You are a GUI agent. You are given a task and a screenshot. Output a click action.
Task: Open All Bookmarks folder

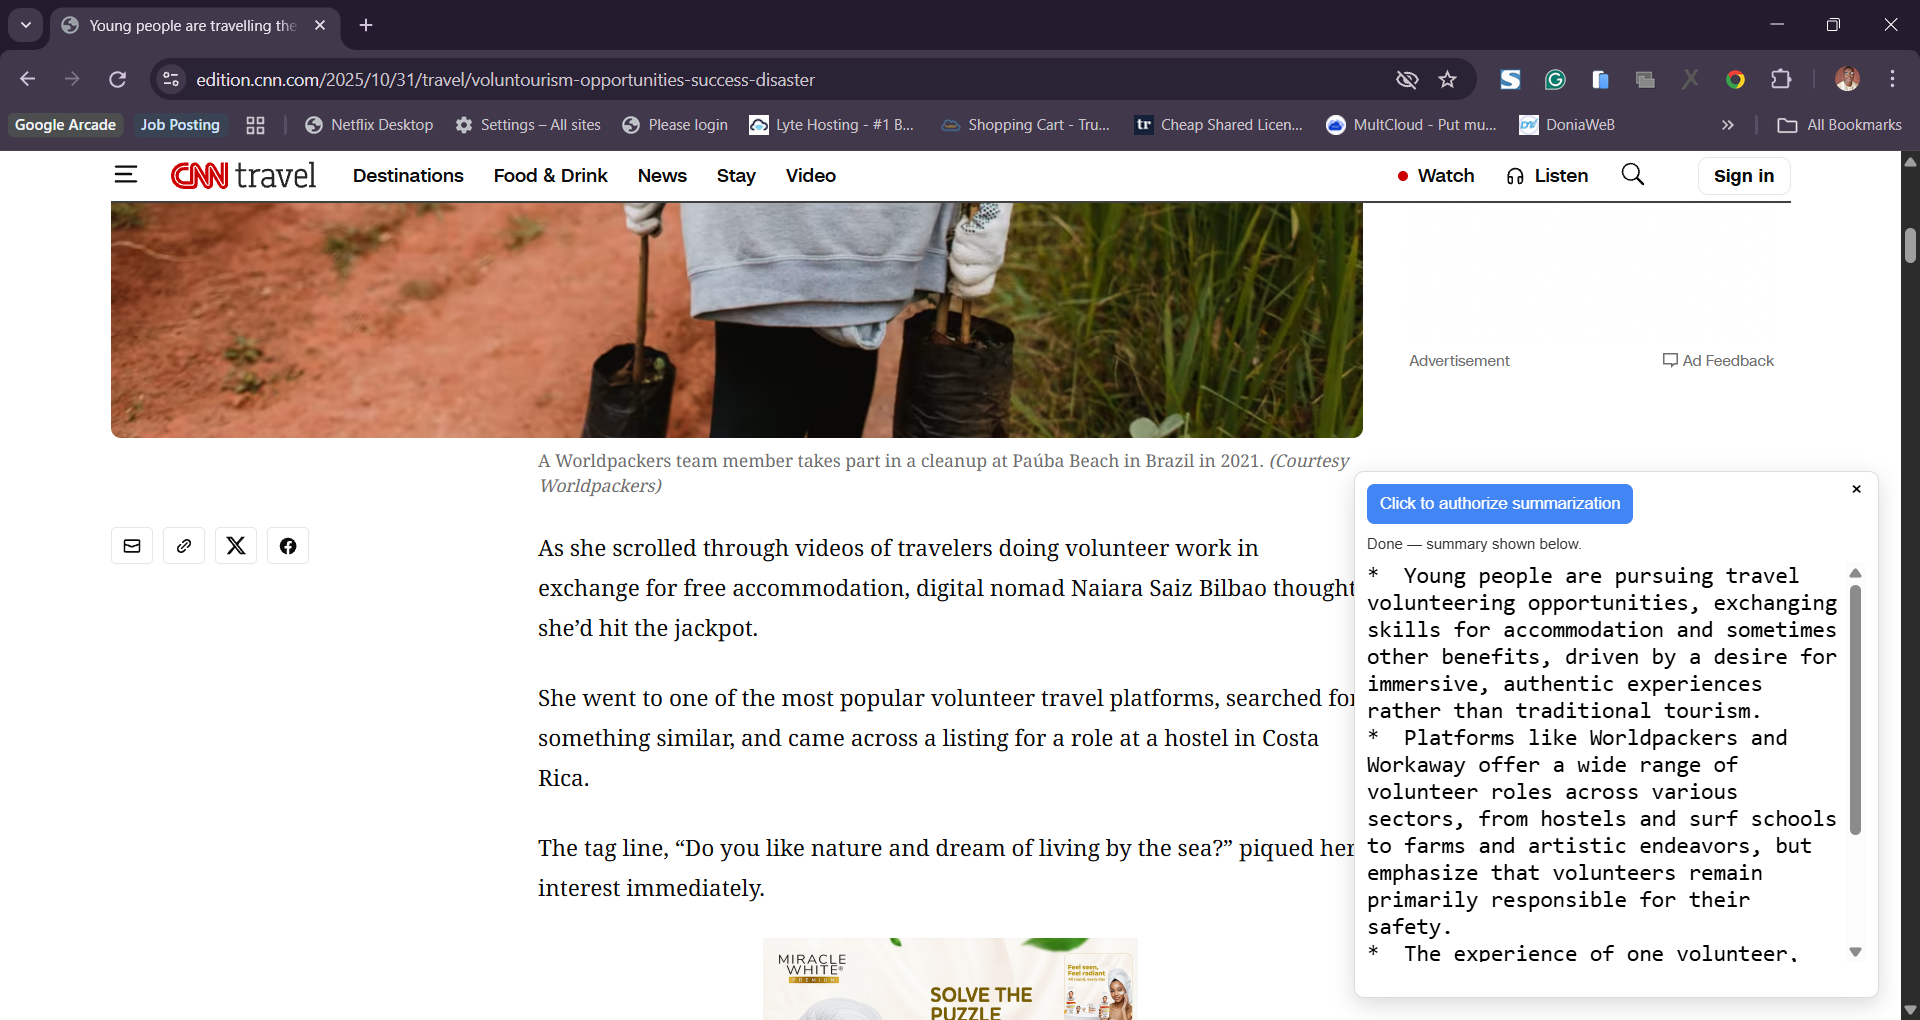pyautogui.click(x=1840, y=125)
